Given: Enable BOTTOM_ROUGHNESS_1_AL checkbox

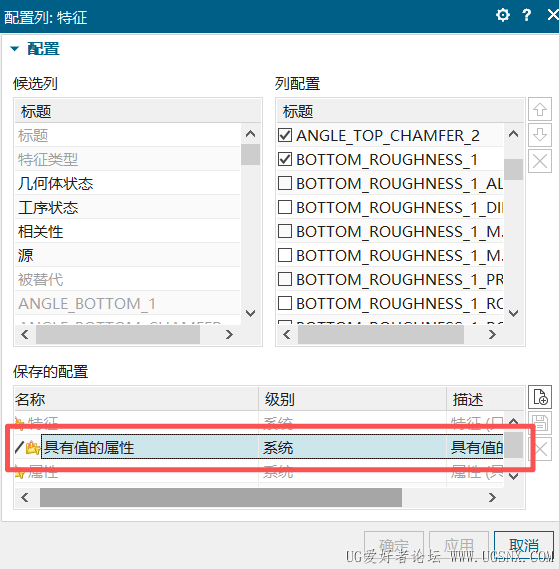Looking at the screenshot, I should (x=285, y=183).
